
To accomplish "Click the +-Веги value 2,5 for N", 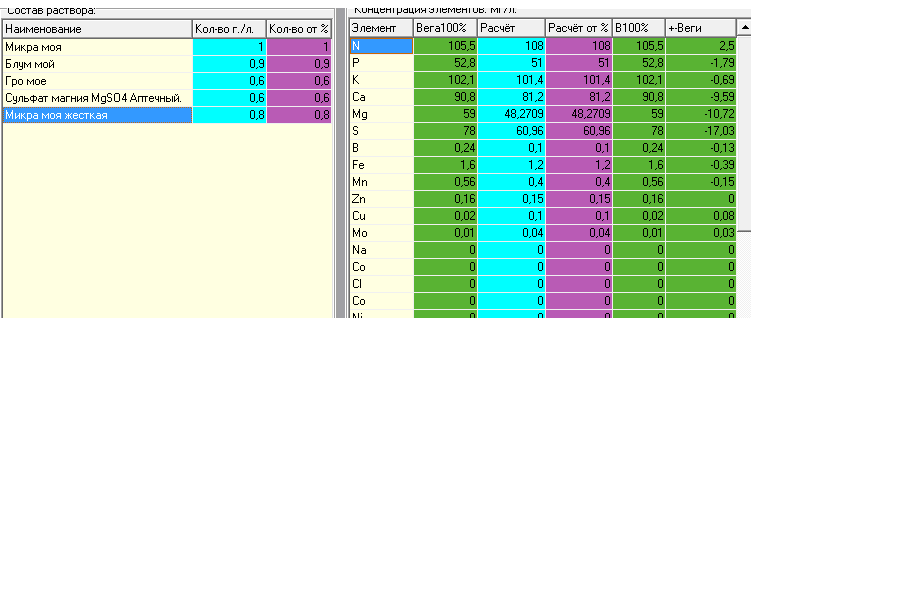I will point(700,46).
